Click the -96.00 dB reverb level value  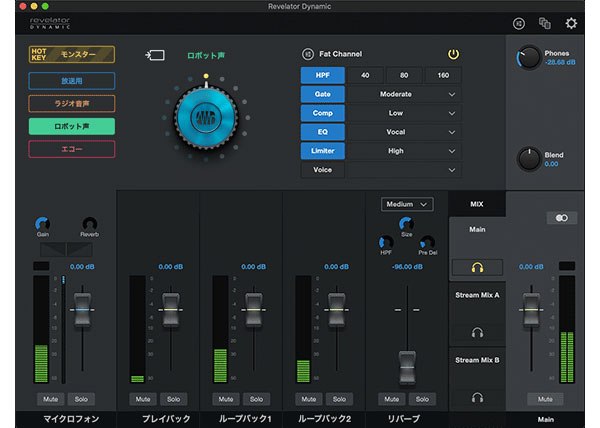pos(407,267)
